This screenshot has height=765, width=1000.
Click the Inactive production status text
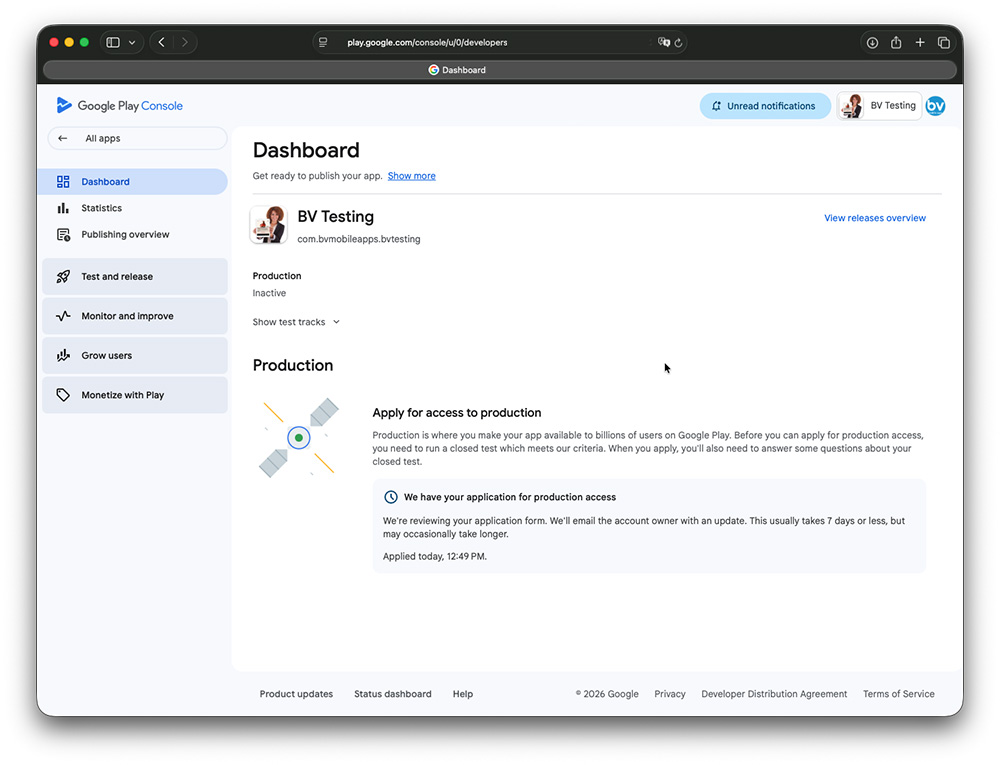(269, 293)
